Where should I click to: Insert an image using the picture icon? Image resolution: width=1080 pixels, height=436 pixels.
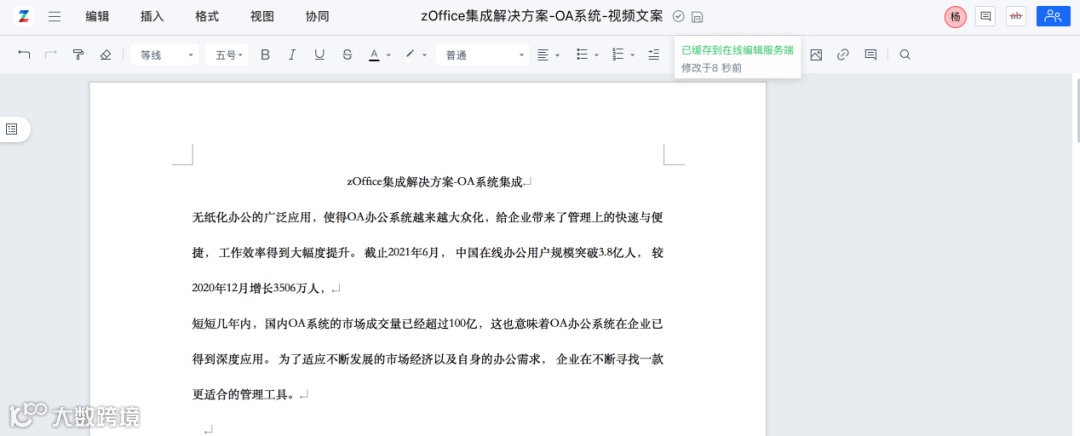pos(816,54)
